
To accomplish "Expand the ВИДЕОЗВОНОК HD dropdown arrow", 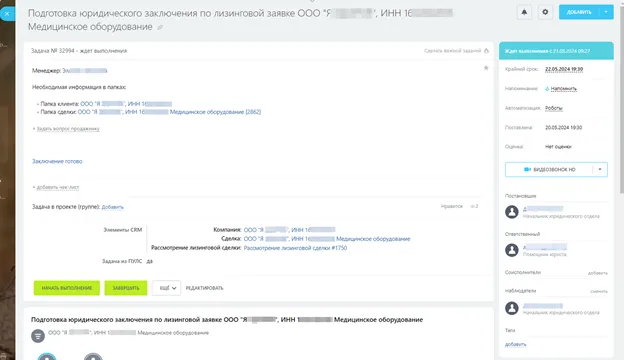I will 600,169.
